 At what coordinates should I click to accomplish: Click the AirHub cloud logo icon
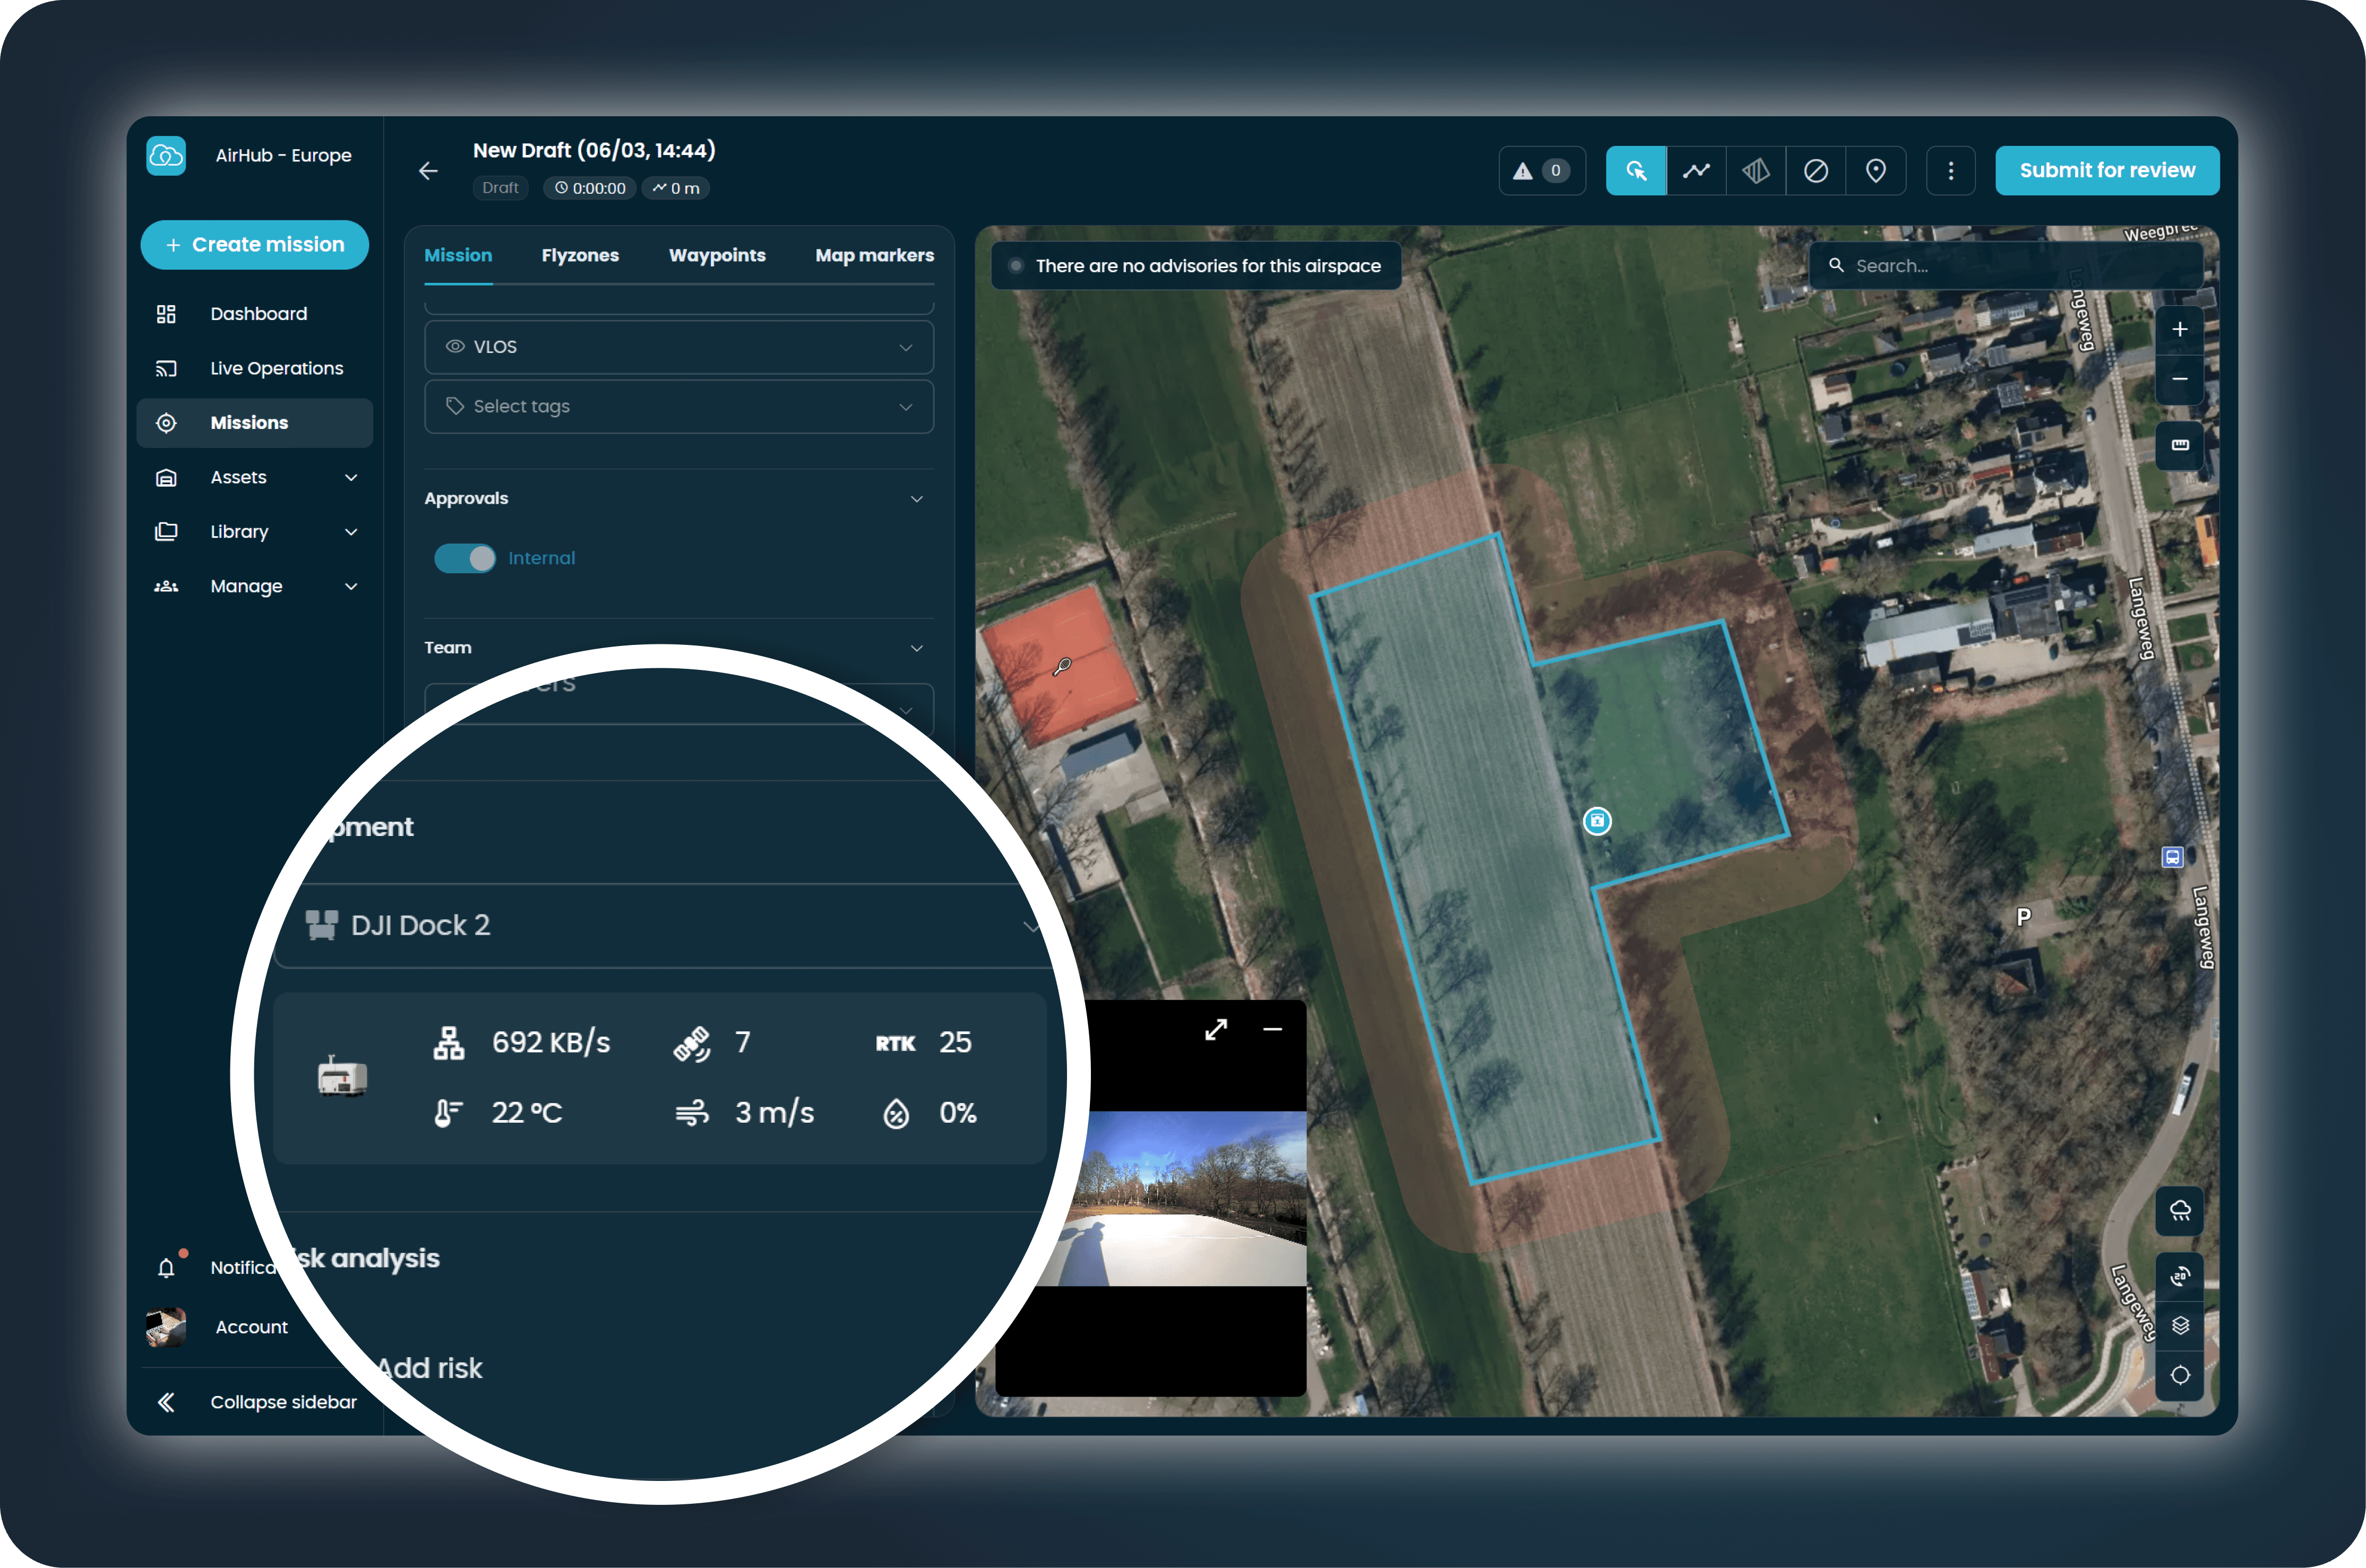[166, 156]
